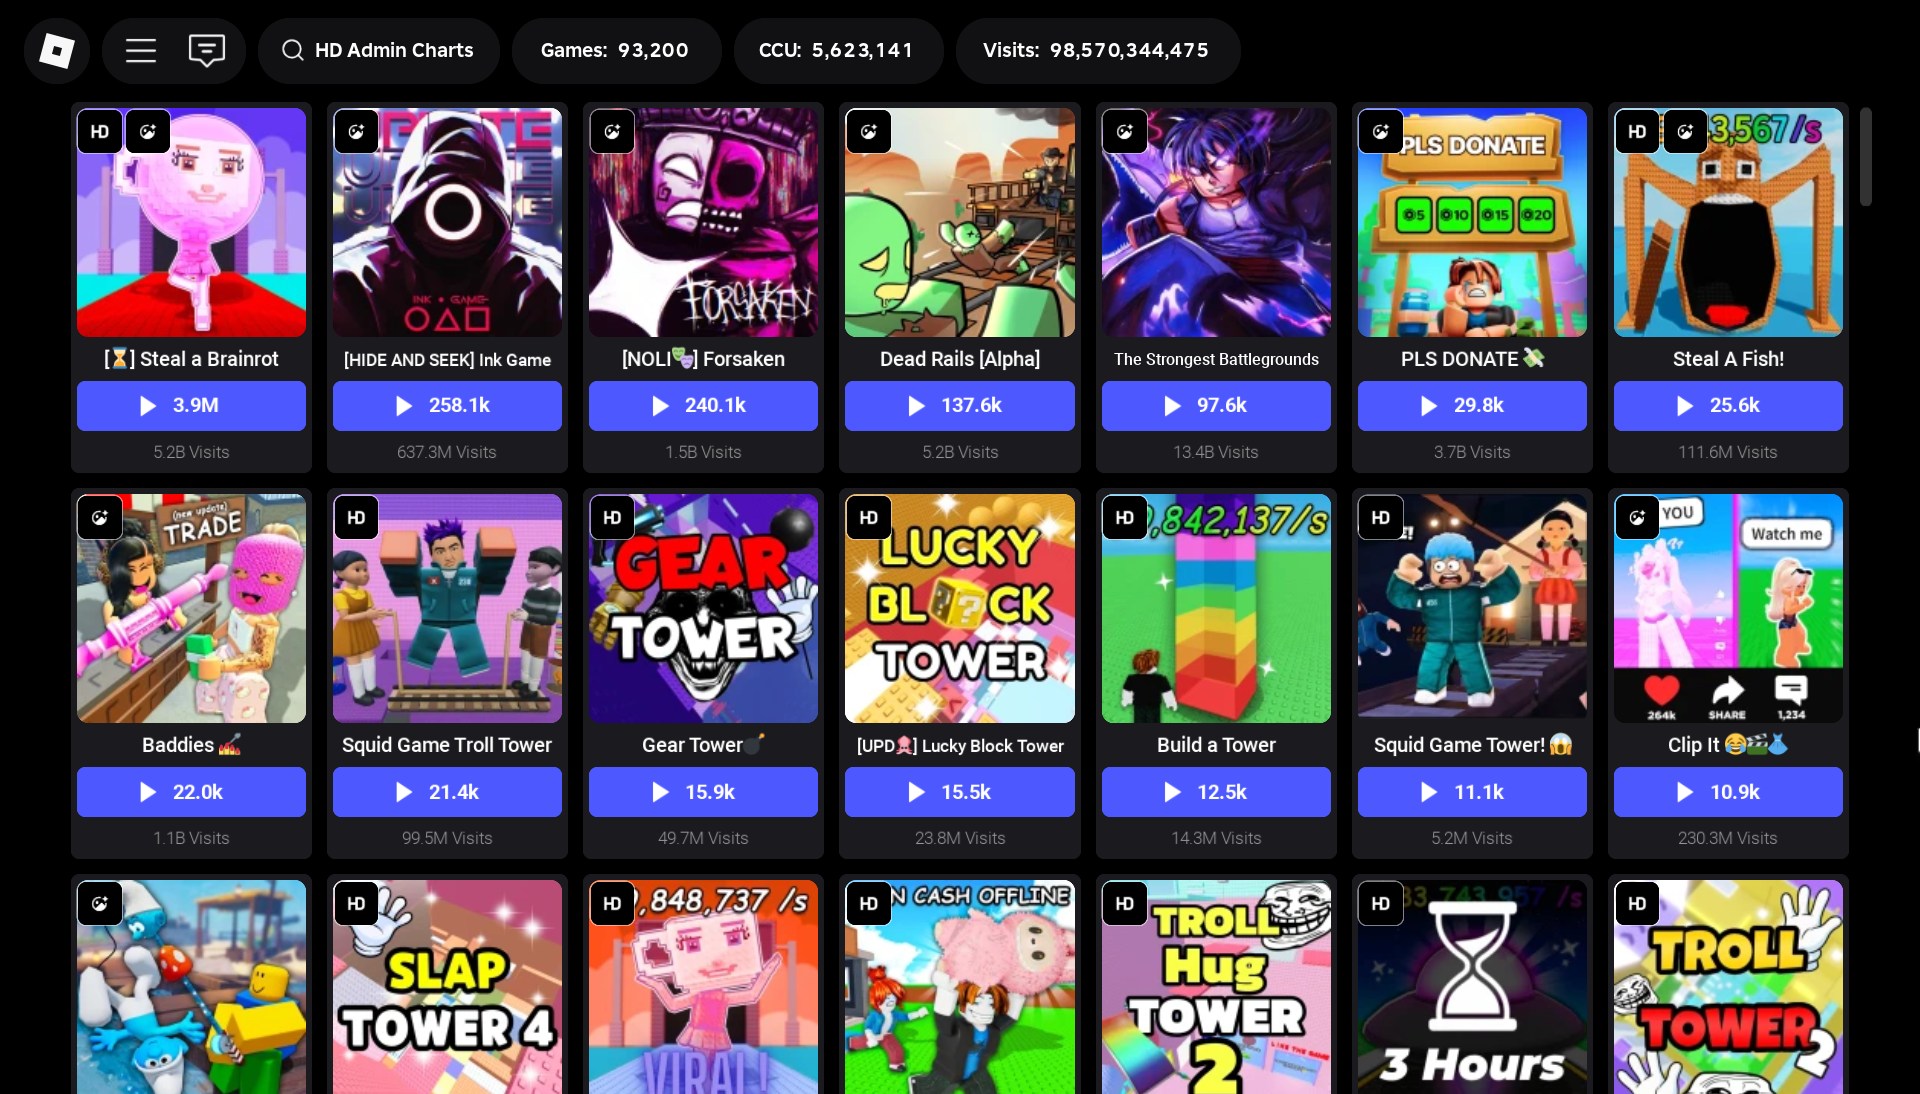Open the Lucky Block Tower thumbnail
This screenshot has width=1920, height=1094.
click(x=959, y=608)
